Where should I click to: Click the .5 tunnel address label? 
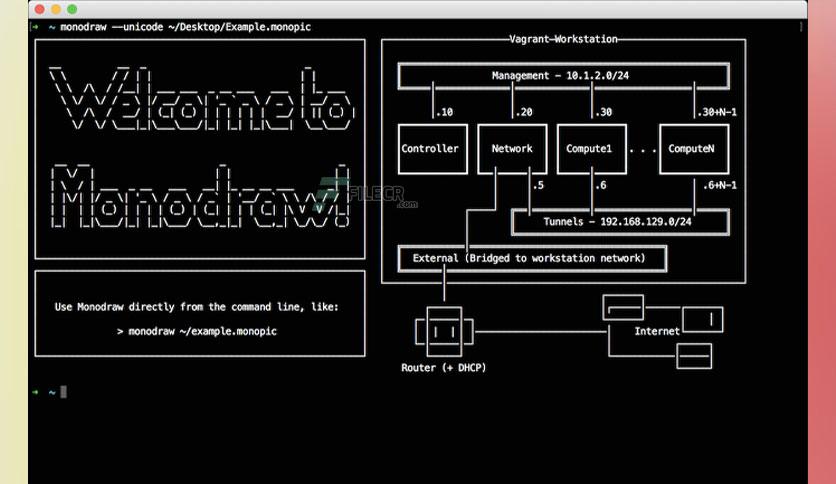tap(538, 185)
